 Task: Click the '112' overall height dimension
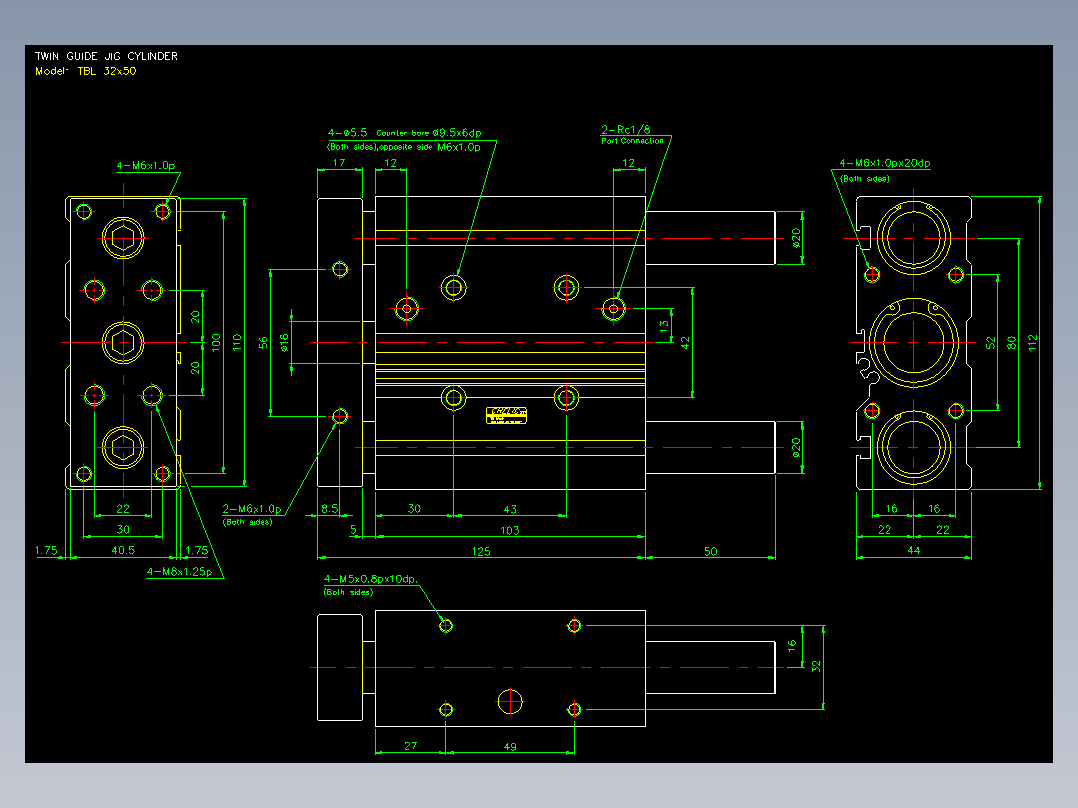coord(1033,342)
